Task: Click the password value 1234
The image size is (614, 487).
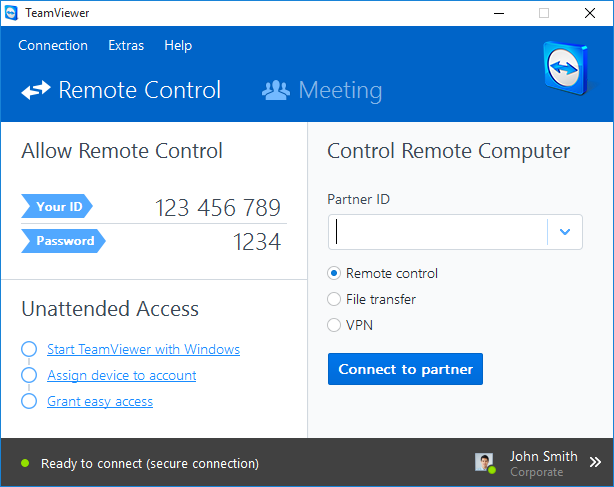Action: pos(257,241)
